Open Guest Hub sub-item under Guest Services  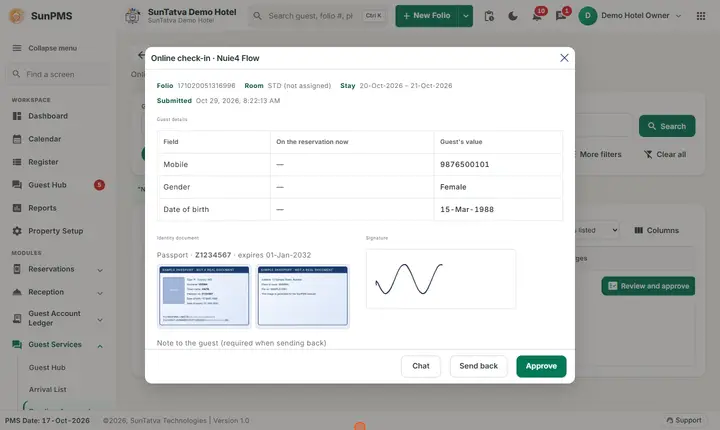(x=47, y=368)
